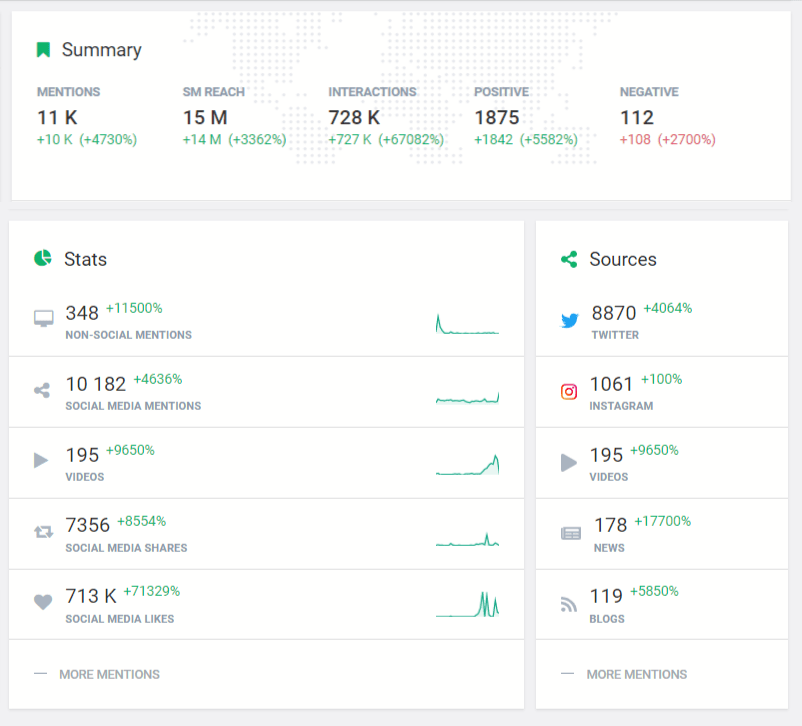
Task: Click the 11 K Mentions summary value
Action: 57,117
